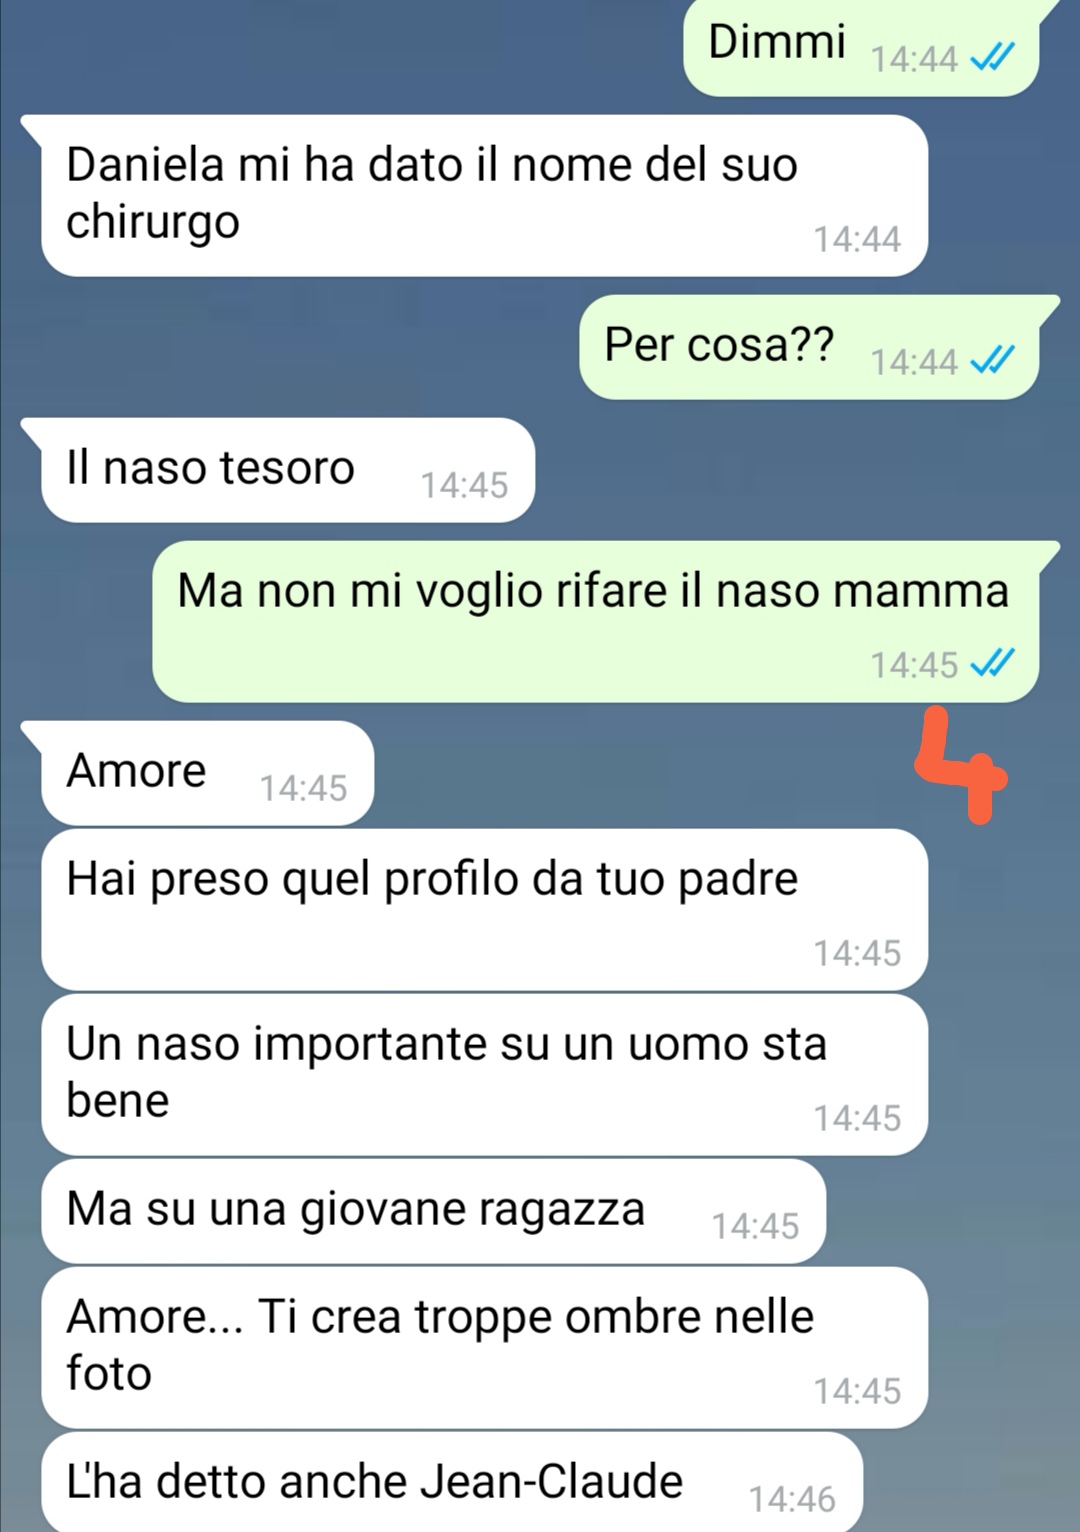Tap the 'Ma su una giovane ragazza' message
Screen dimensions: 1080x1532
[x=433, y=1211]
